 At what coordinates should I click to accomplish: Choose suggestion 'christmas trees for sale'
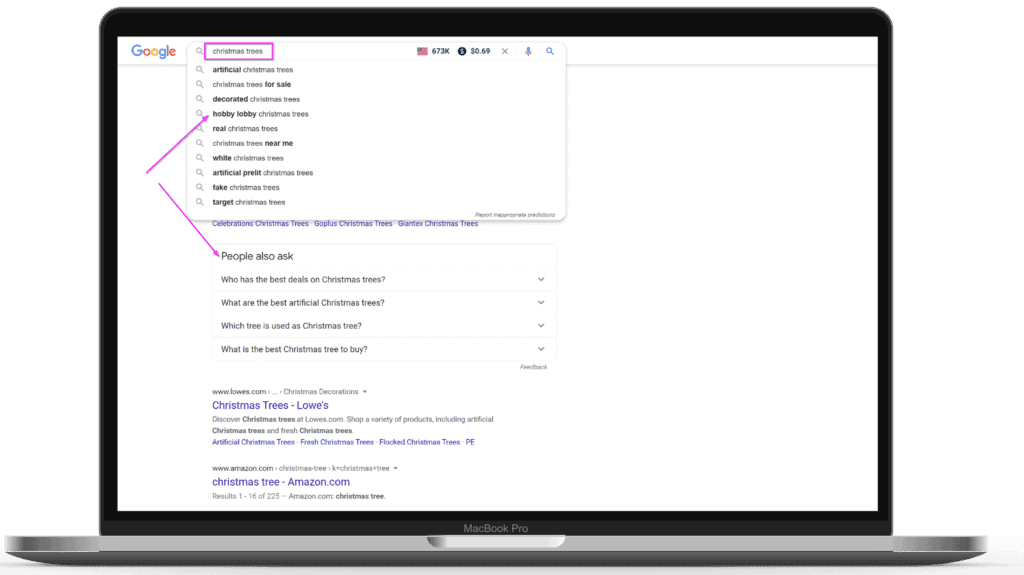[x=251, y=84]
